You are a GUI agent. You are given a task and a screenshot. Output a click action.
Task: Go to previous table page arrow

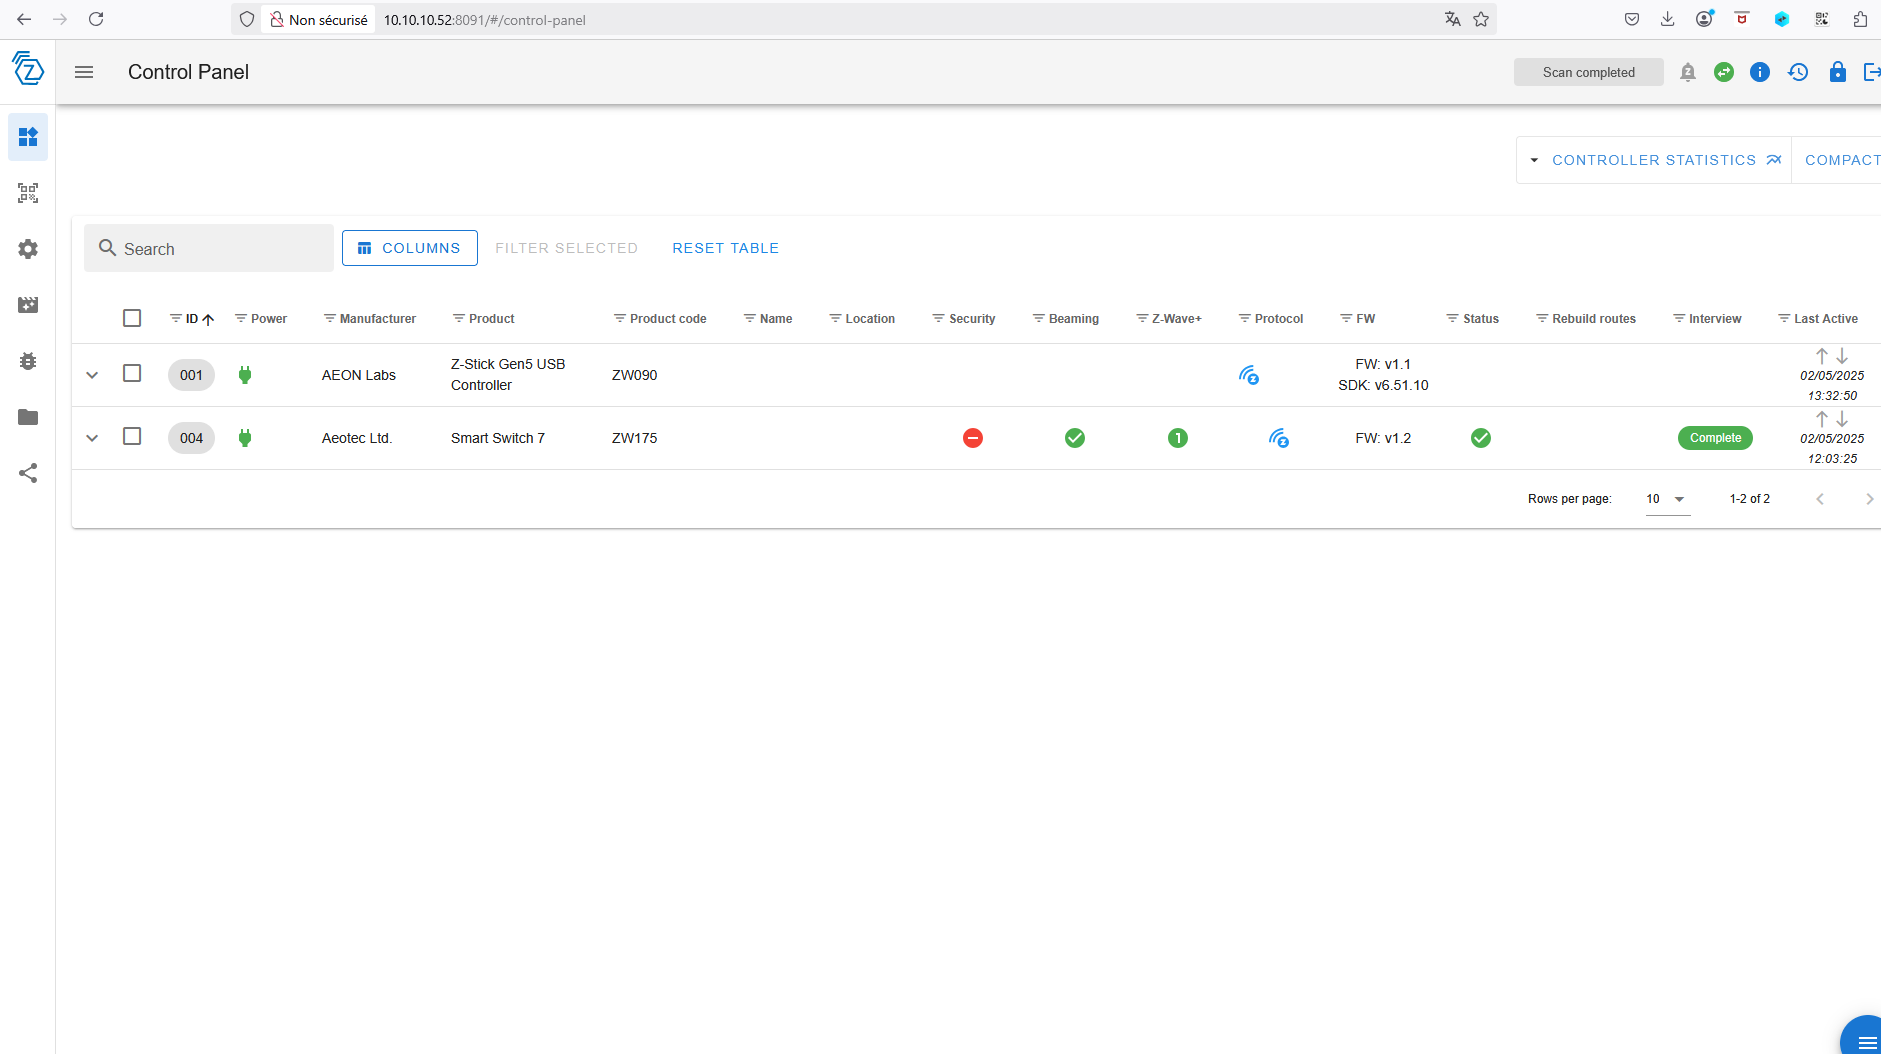1820,499
